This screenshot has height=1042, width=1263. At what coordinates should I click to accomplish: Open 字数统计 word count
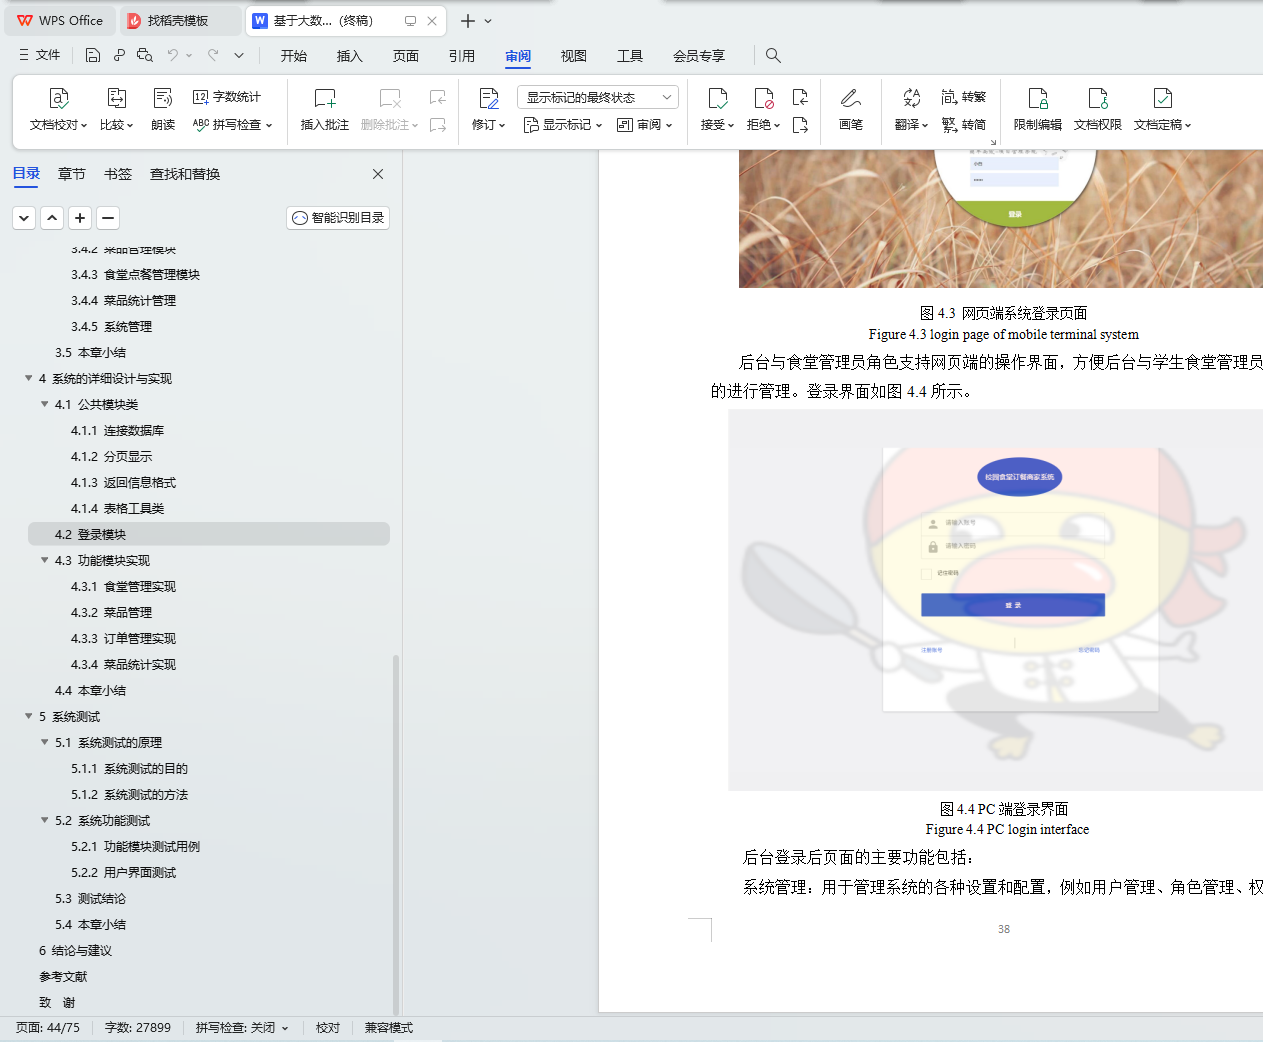point(227,97)
